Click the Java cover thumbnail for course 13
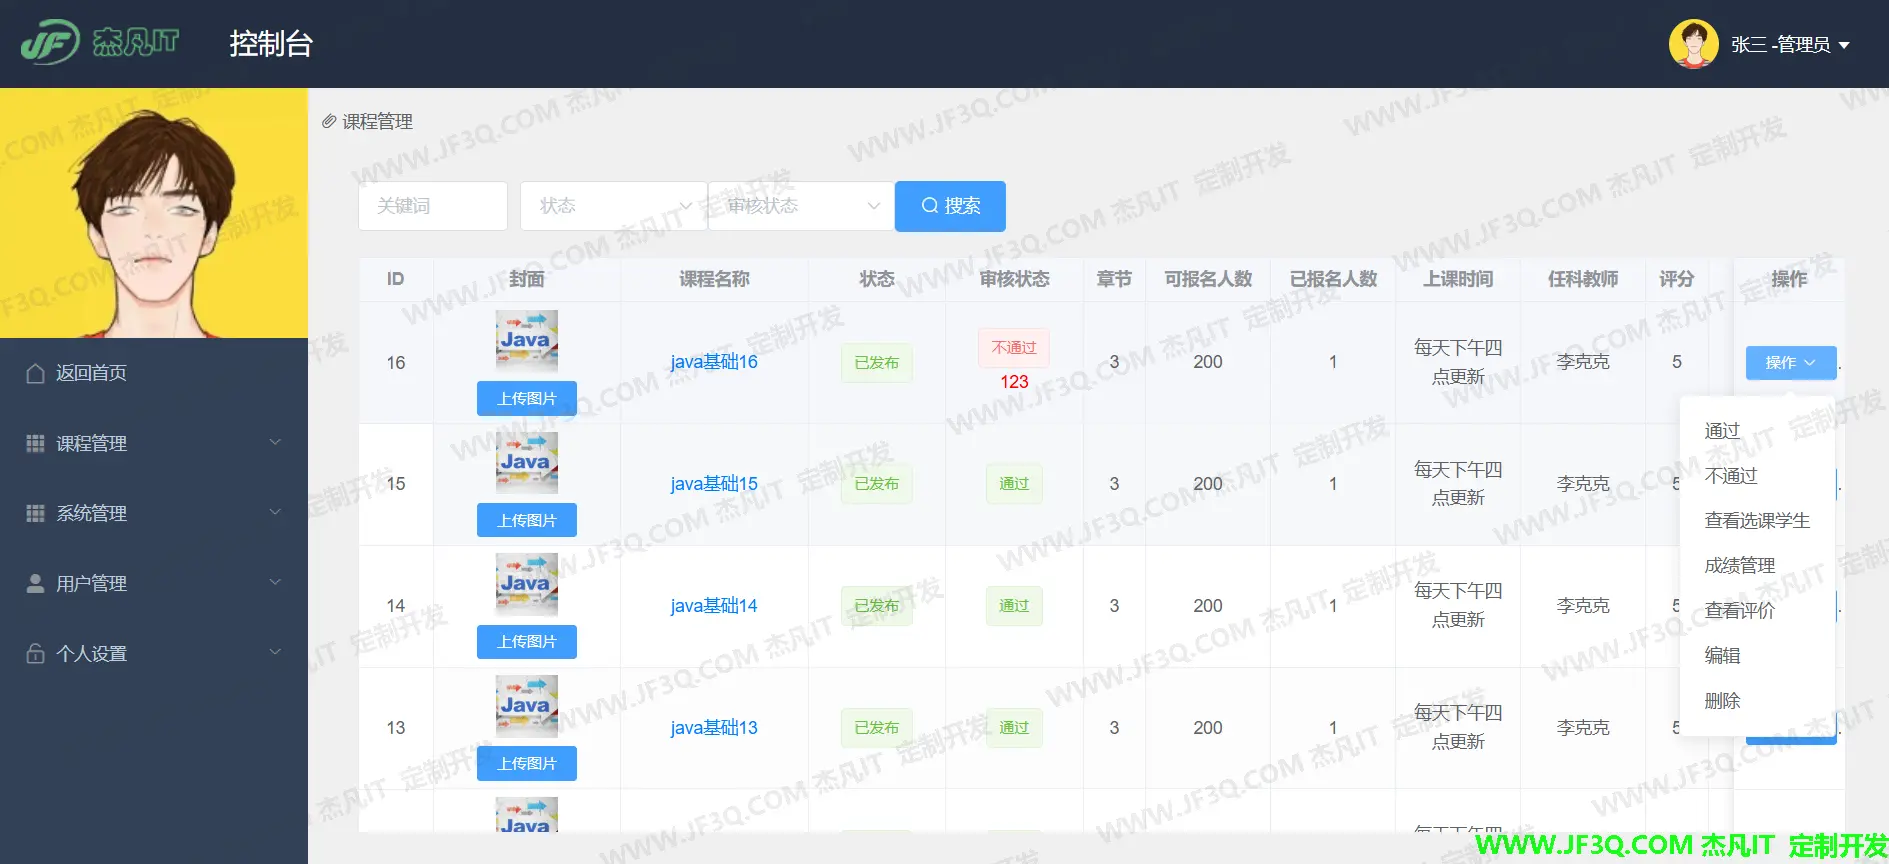The width and height of the screenshot is (1889, 864). pyautogui.click(x=526, y=705)
